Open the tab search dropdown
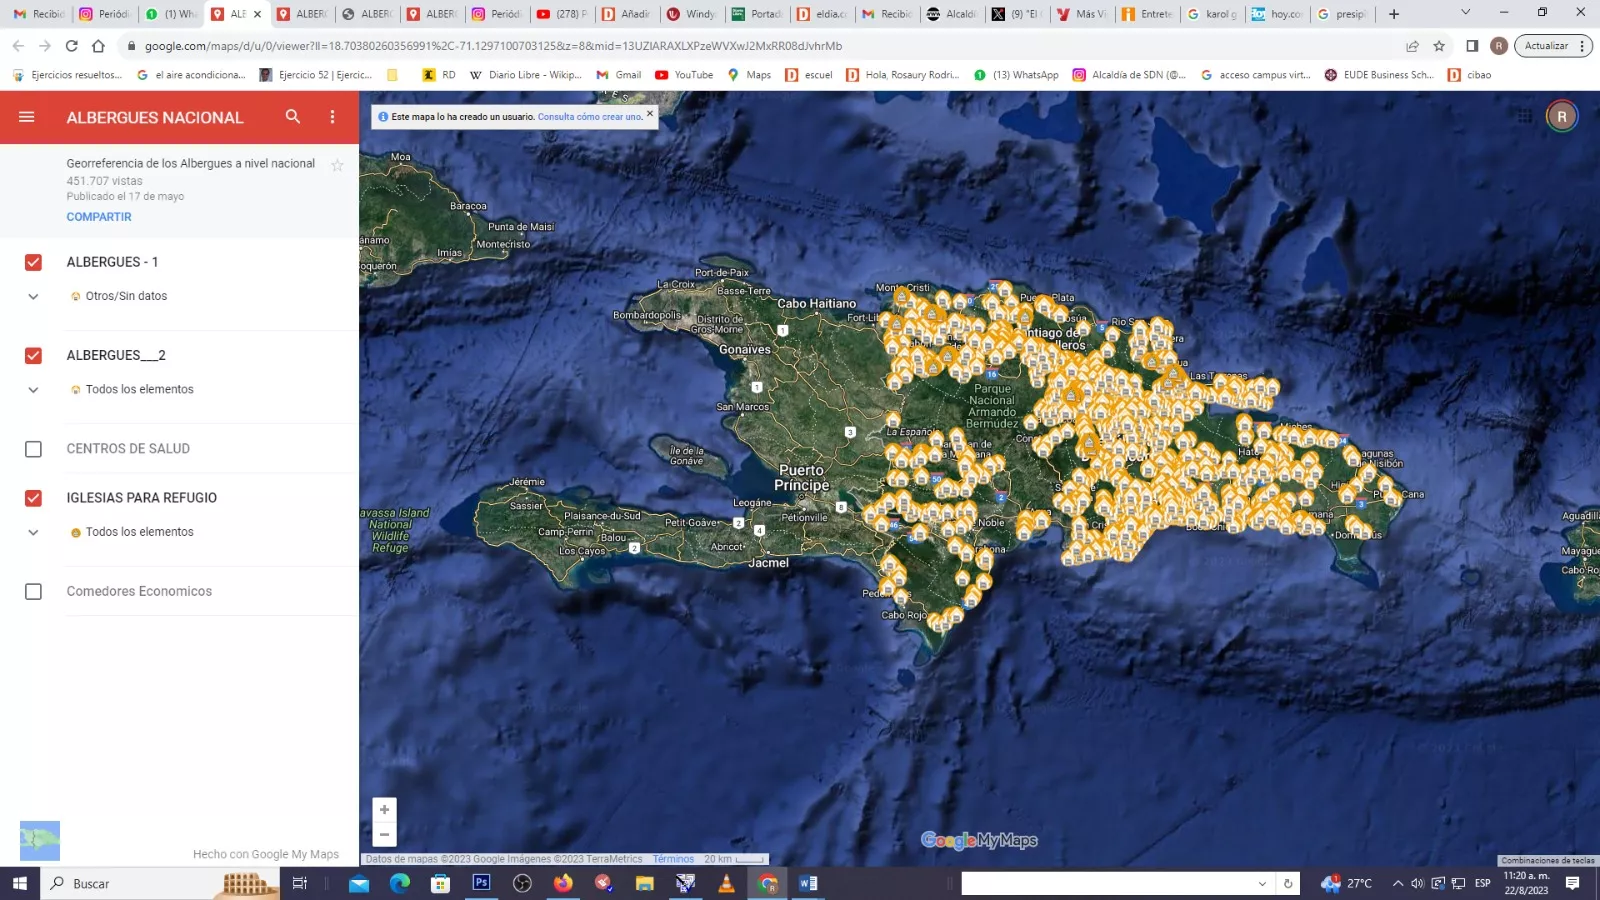This screenshot has width=1600, height=900. point(1465,13)
